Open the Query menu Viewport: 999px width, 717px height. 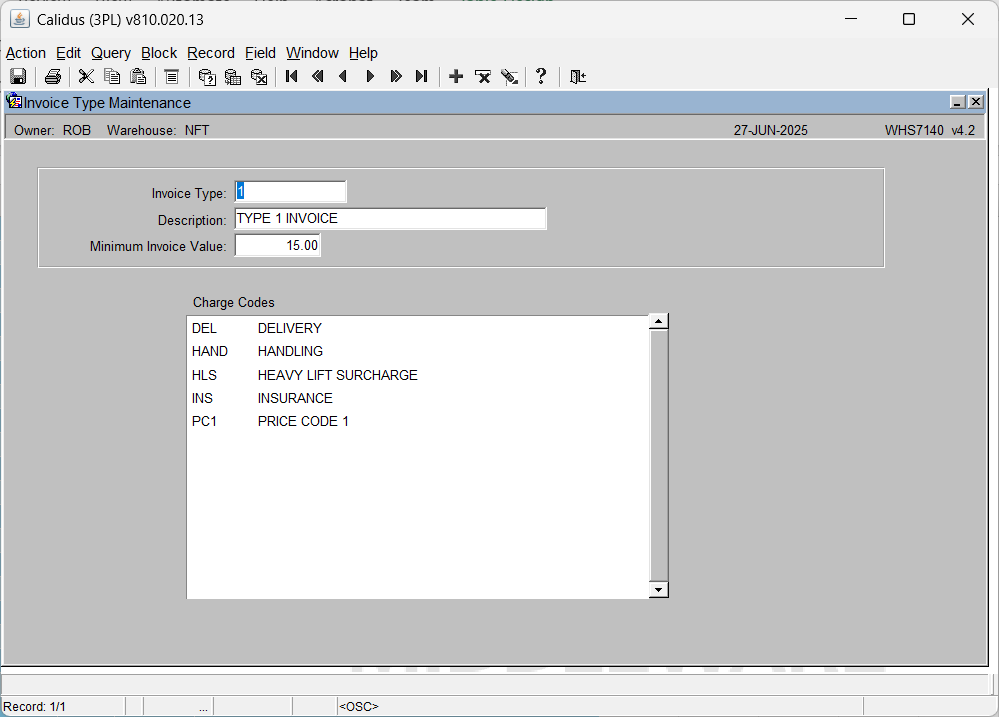click(111, 53)
